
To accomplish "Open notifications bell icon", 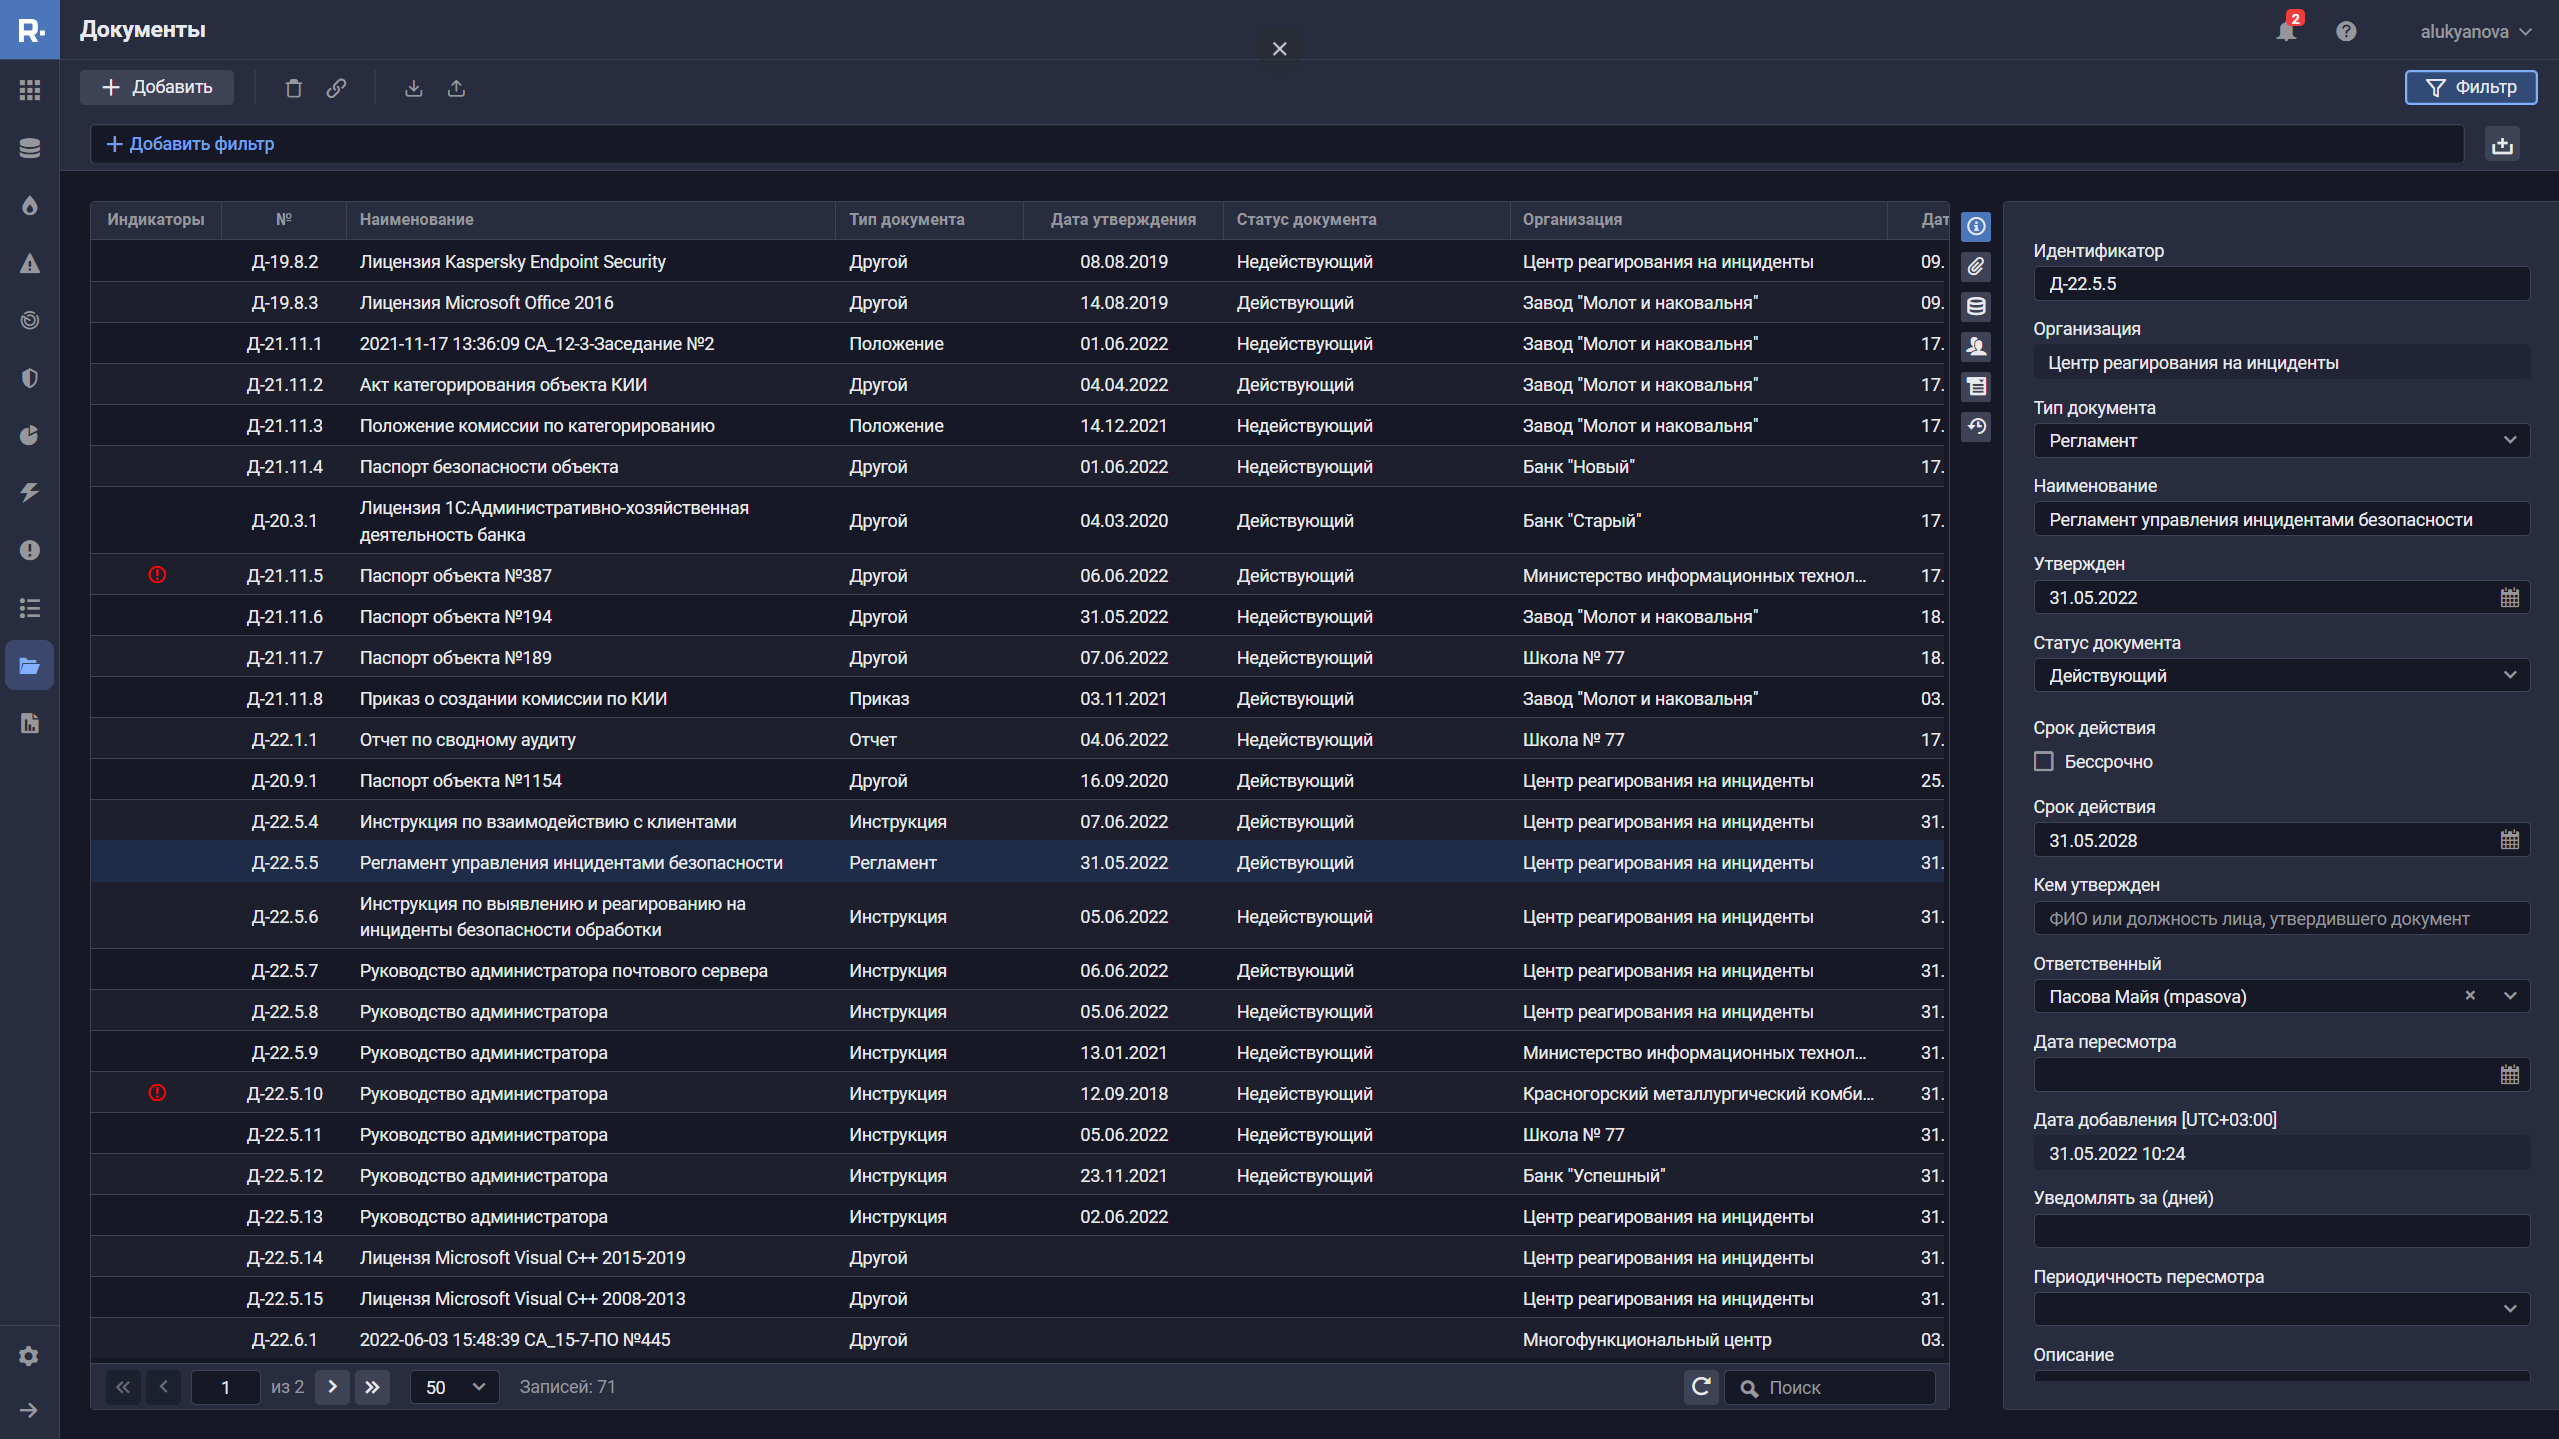I will click(x=2286, y=31).
